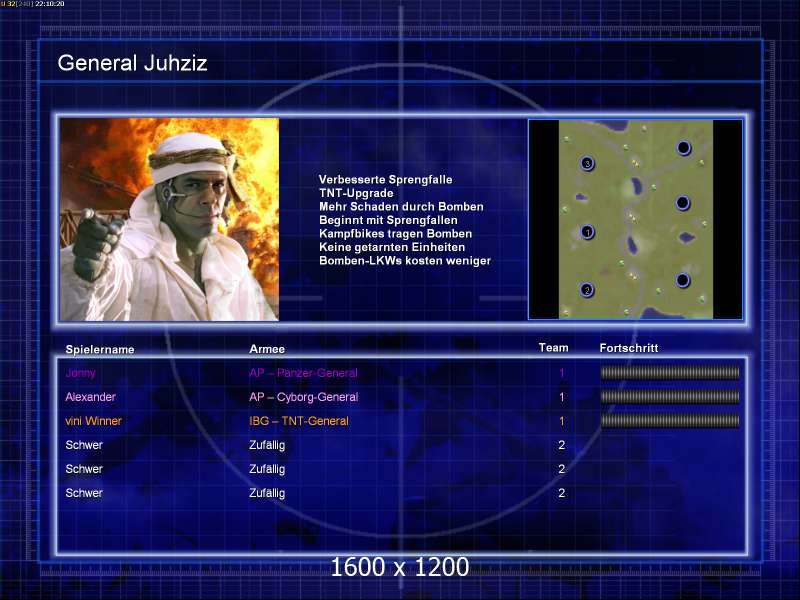
Task: Click the TNT-Upgrade ability line
Action: click(356, 193)
